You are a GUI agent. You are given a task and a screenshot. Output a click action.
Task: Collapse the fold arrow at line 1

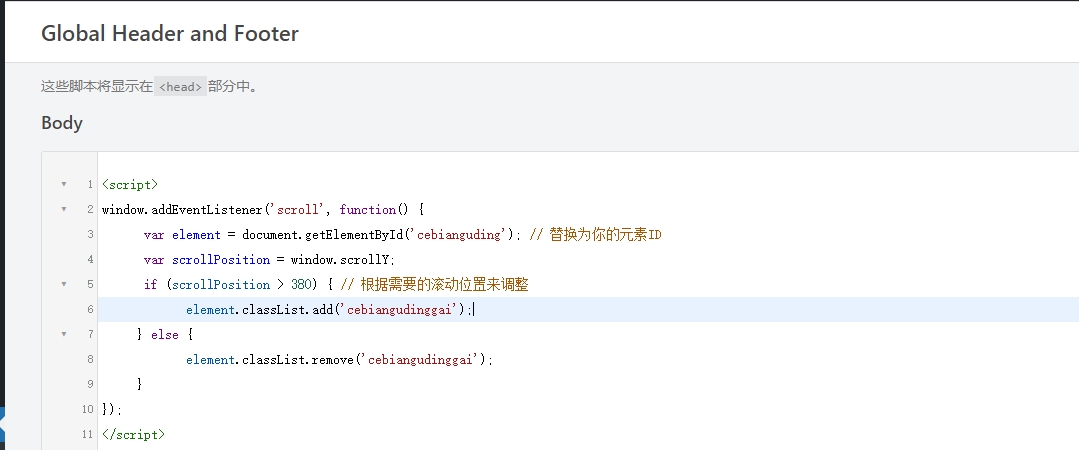tap(64, 185)
